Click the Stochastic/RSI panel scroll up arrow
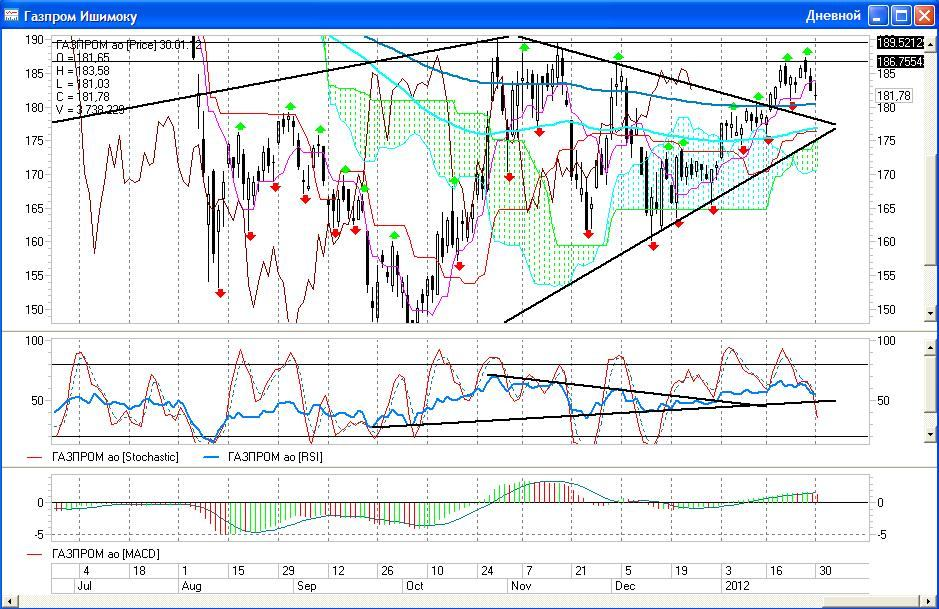This screenshot has height=609, width=939. pyautogui.click(x=930, y=347)
